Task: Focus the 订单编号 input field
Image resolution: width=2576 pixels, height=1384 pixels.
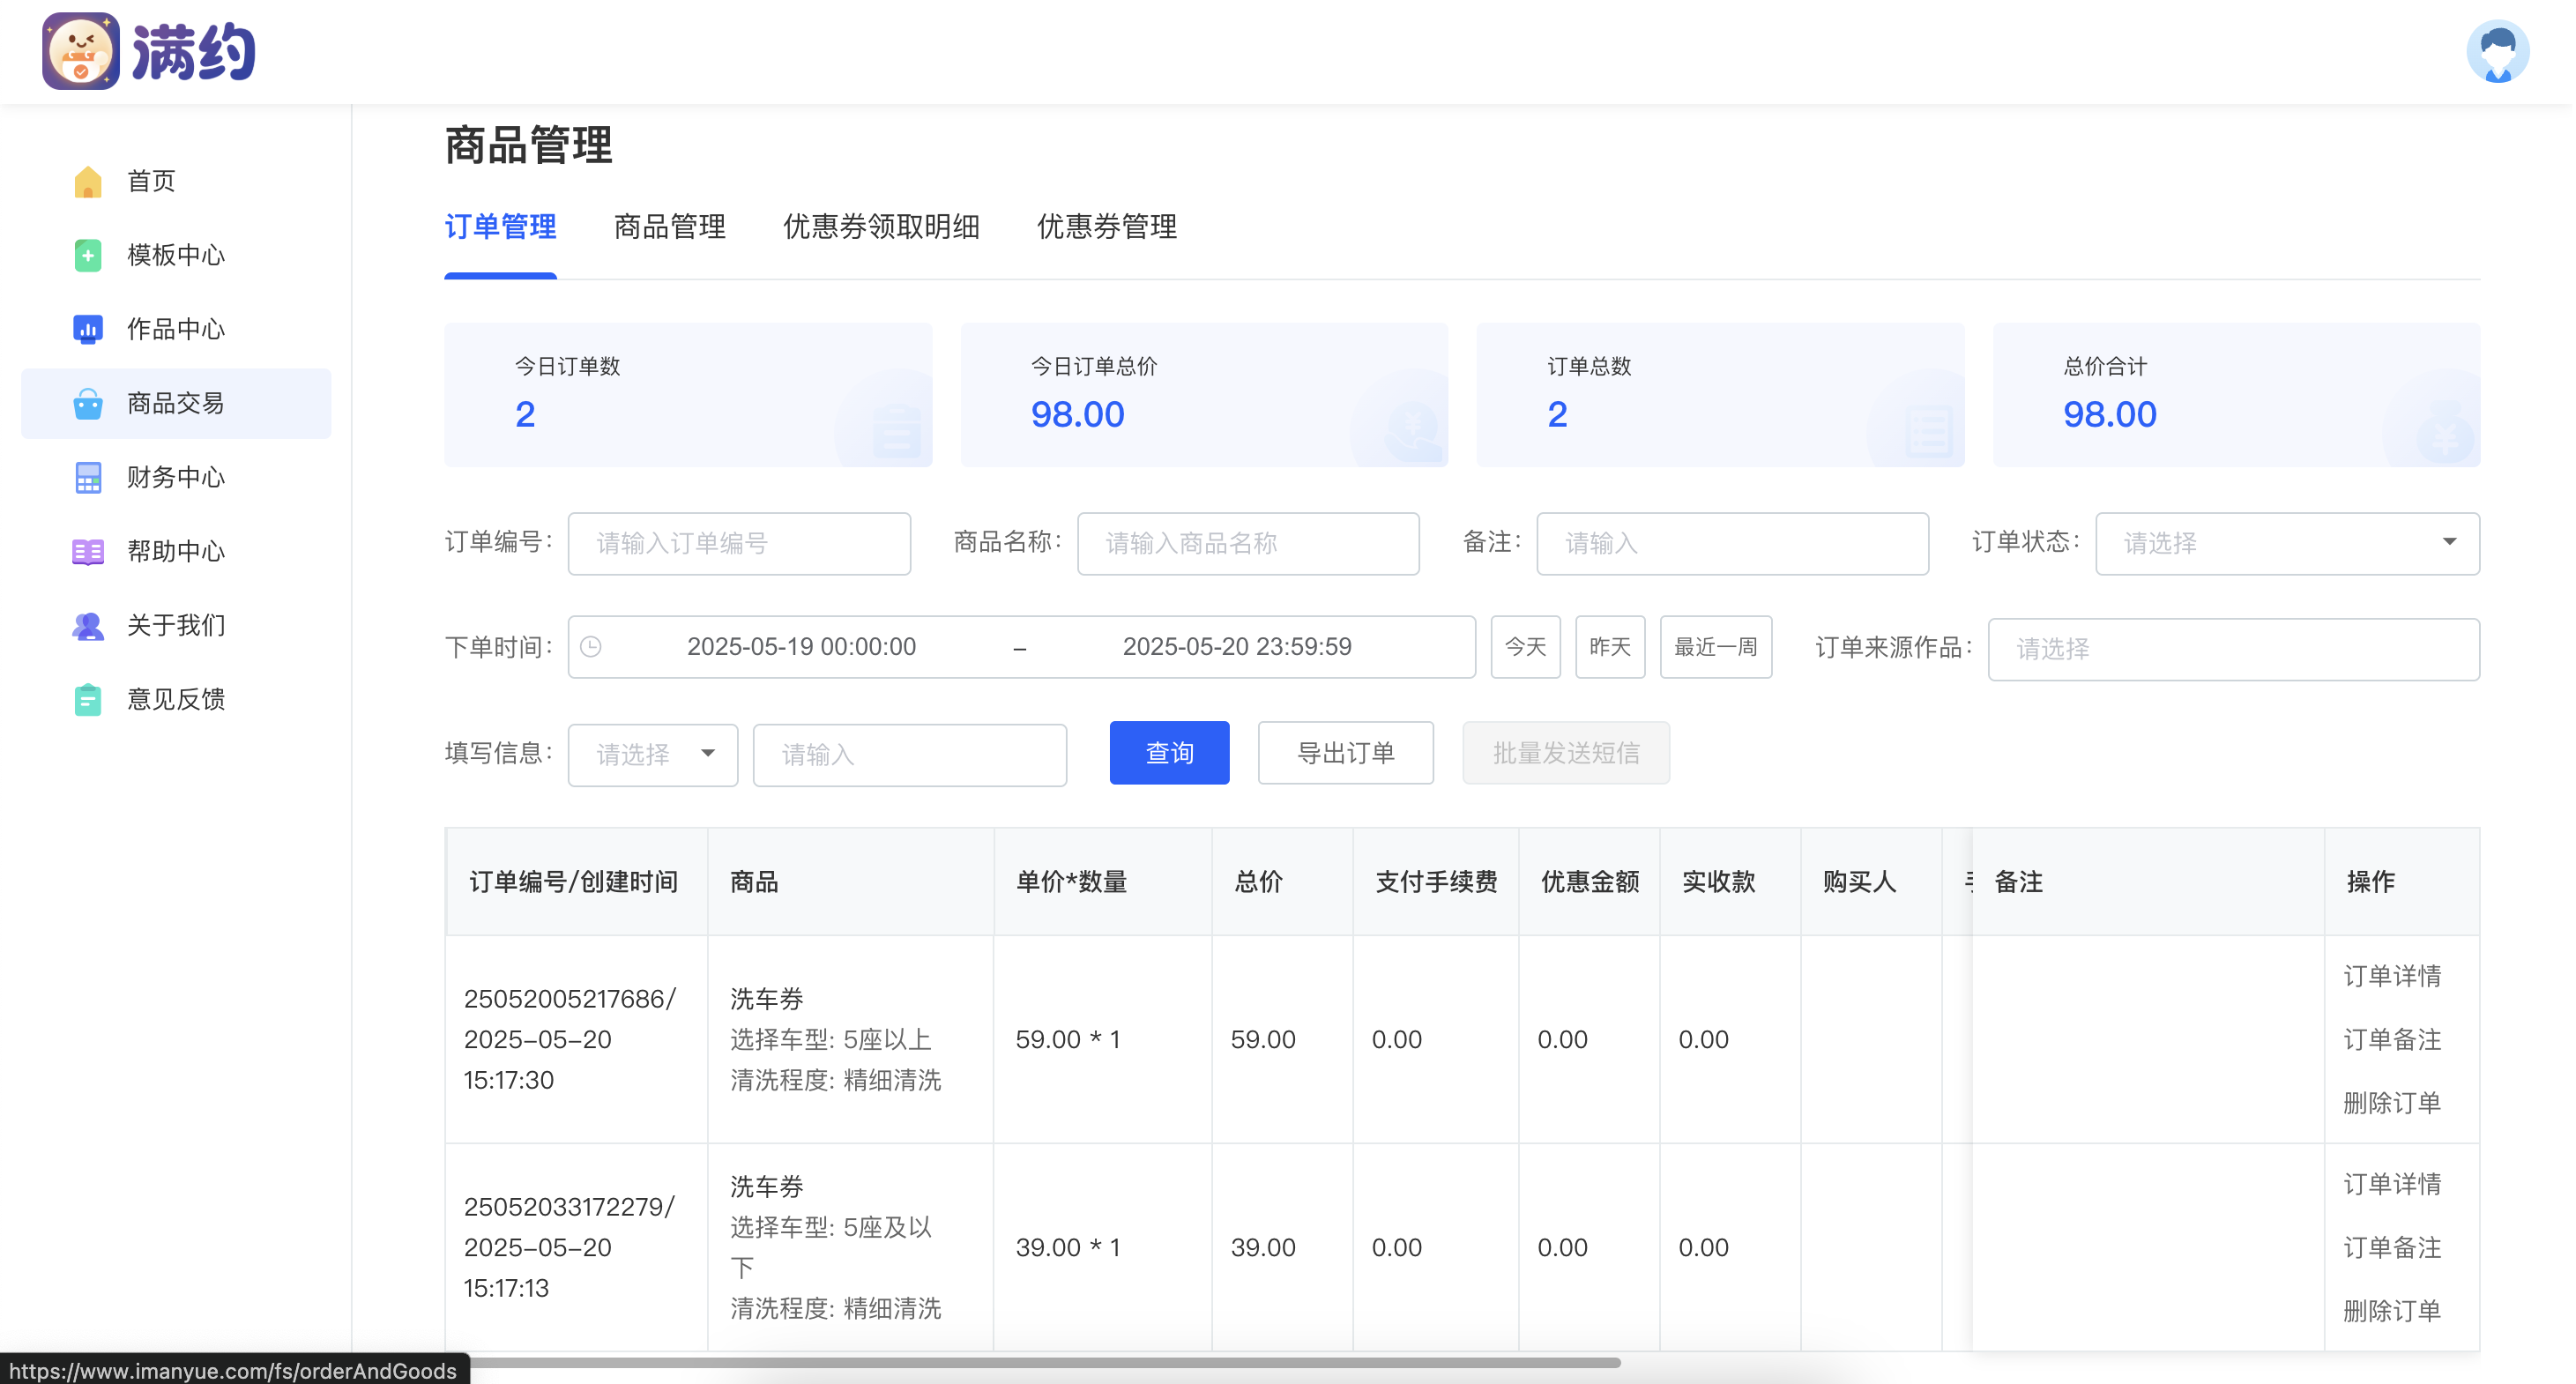Action: click(738, 543)
